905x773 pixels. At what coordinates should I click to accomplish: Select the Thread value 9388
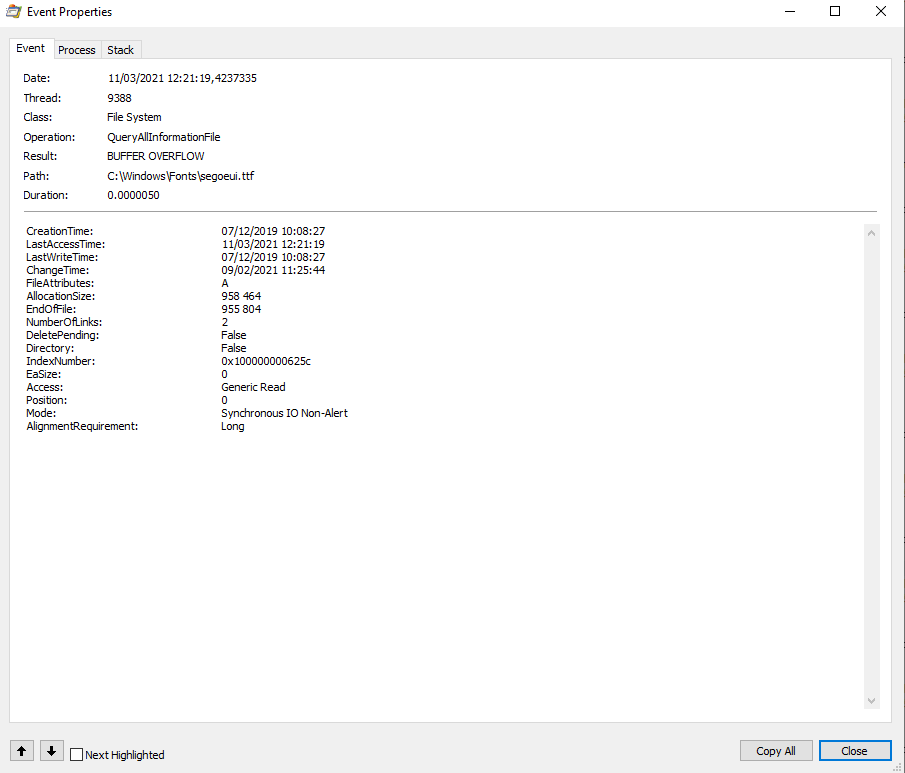119,98
